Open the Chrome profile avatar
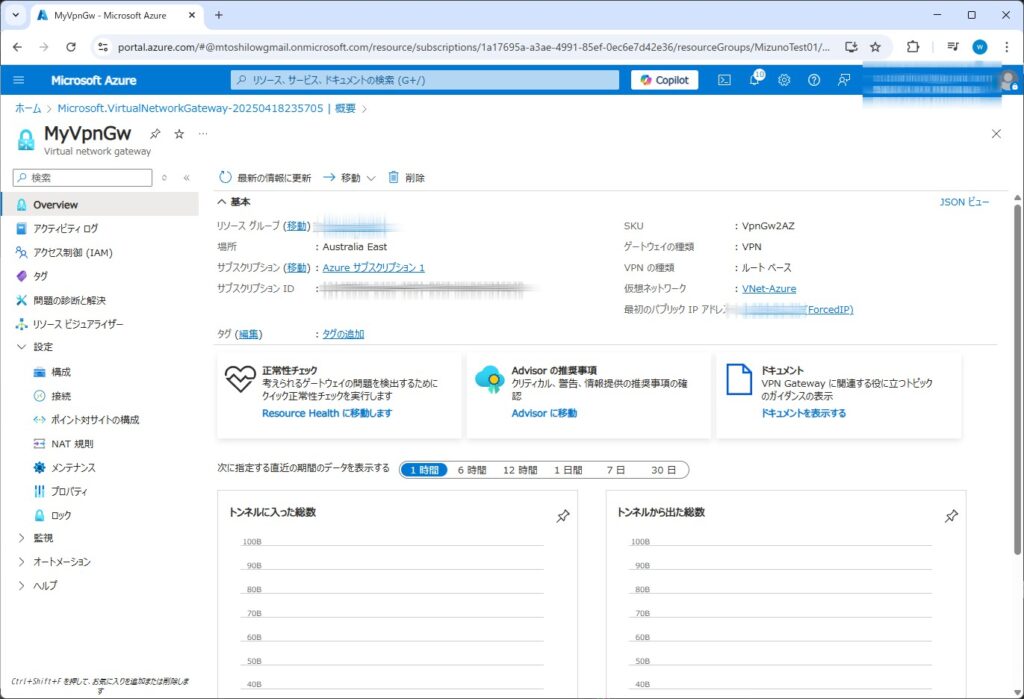The height and width of the screenshot is (699, 1024). tap(980, 47)
